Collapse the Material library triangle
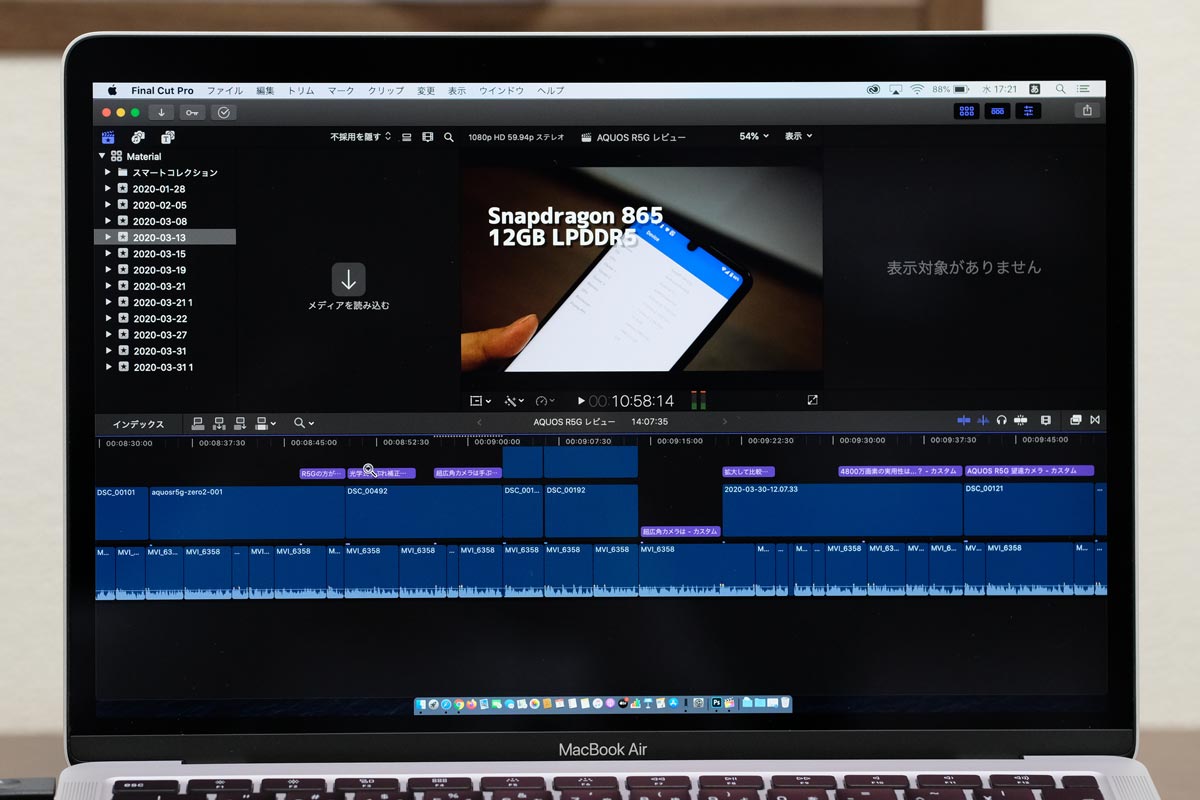 [102, 156]
